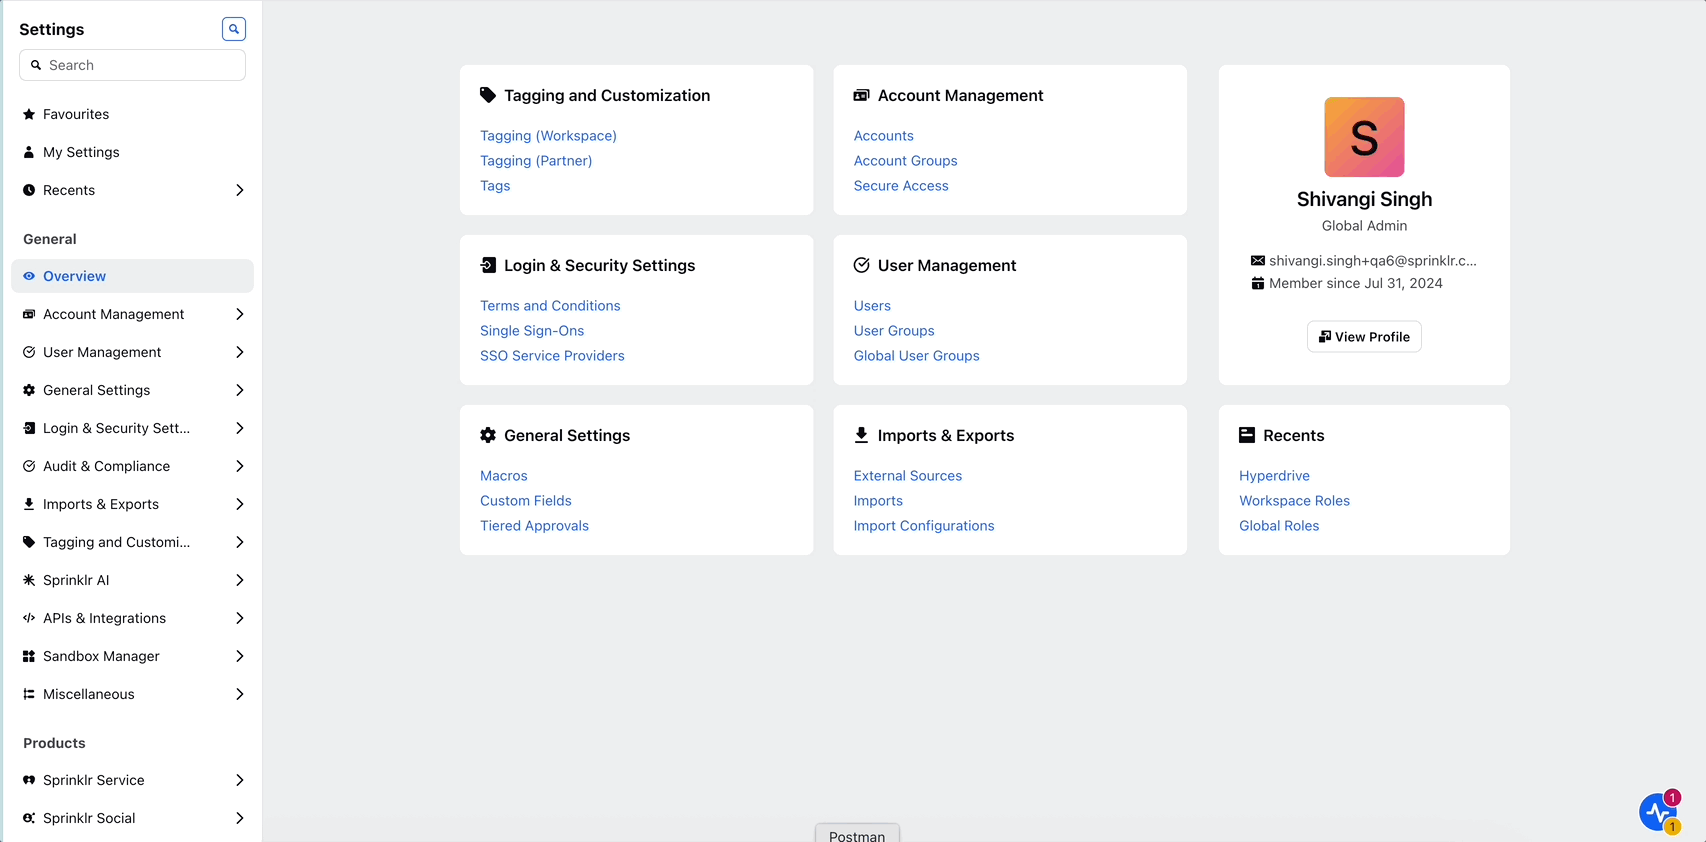Click the Miscellaneous list icon
Screen dimensions: 1706x842
tap(29, 694)
